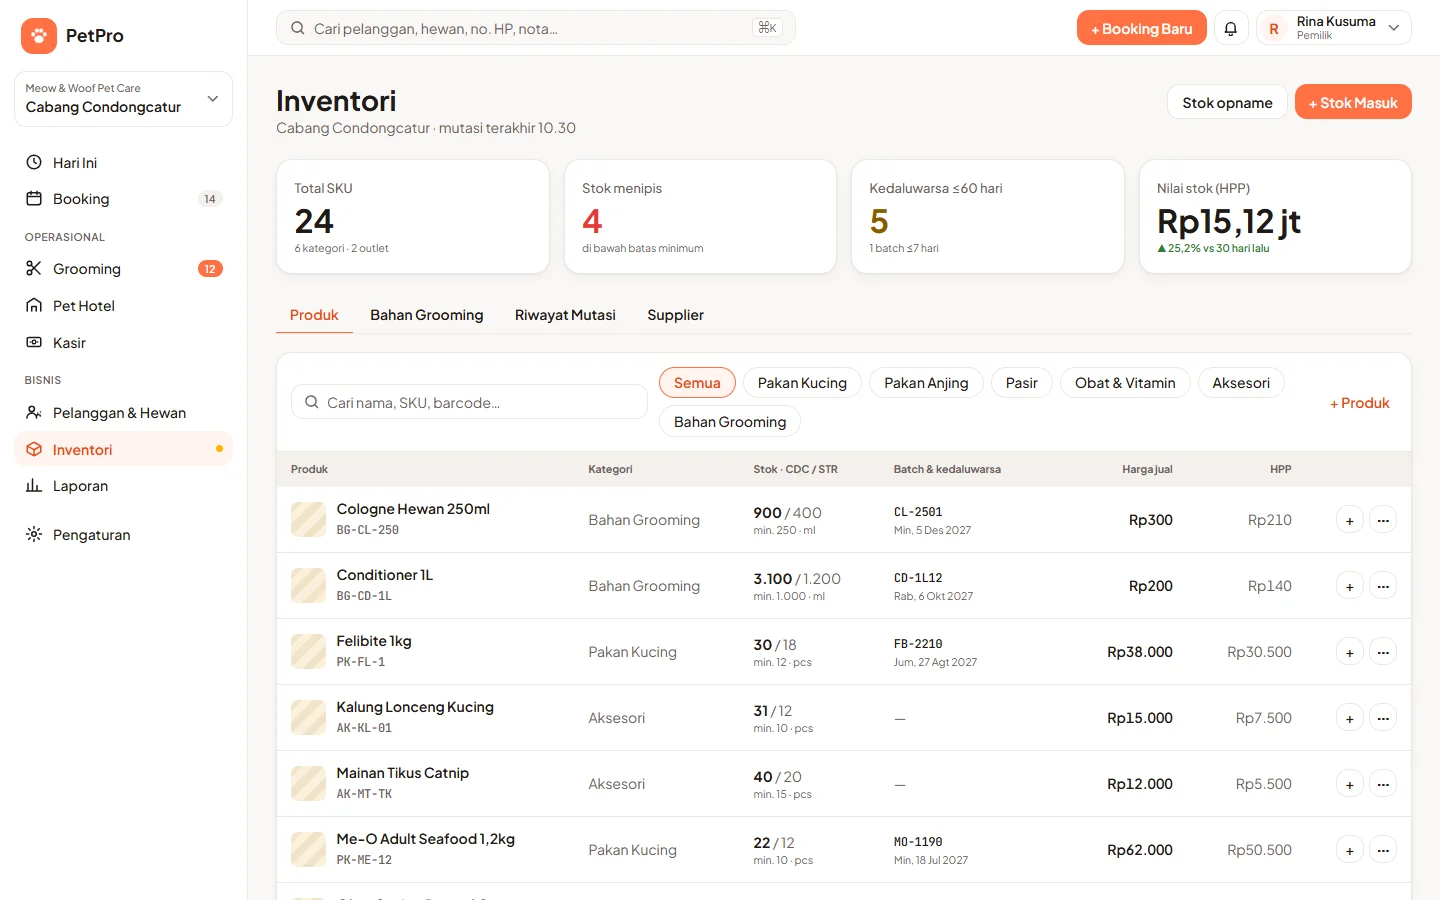
Task: Open the Cologne Hewan 250ml product thumbnail
Action: tap(308, 520)
